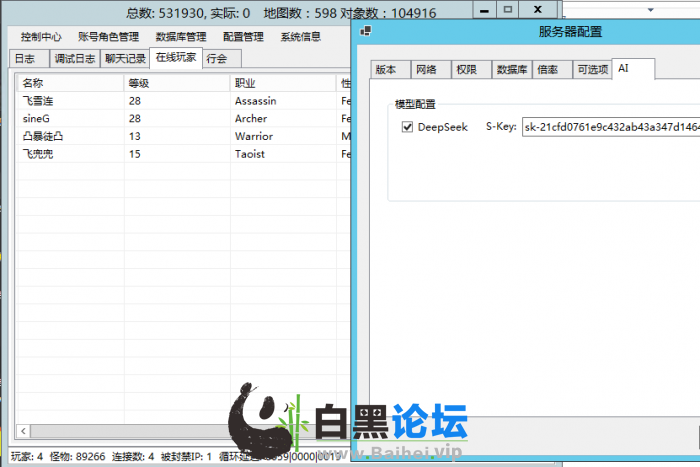Select player row 飞雪连
The image size is (700, 467).
click(40, 101)
